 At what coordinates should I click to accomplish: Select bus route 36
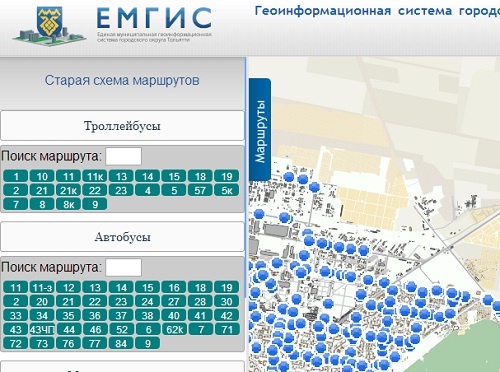click(x=95, y=315)
